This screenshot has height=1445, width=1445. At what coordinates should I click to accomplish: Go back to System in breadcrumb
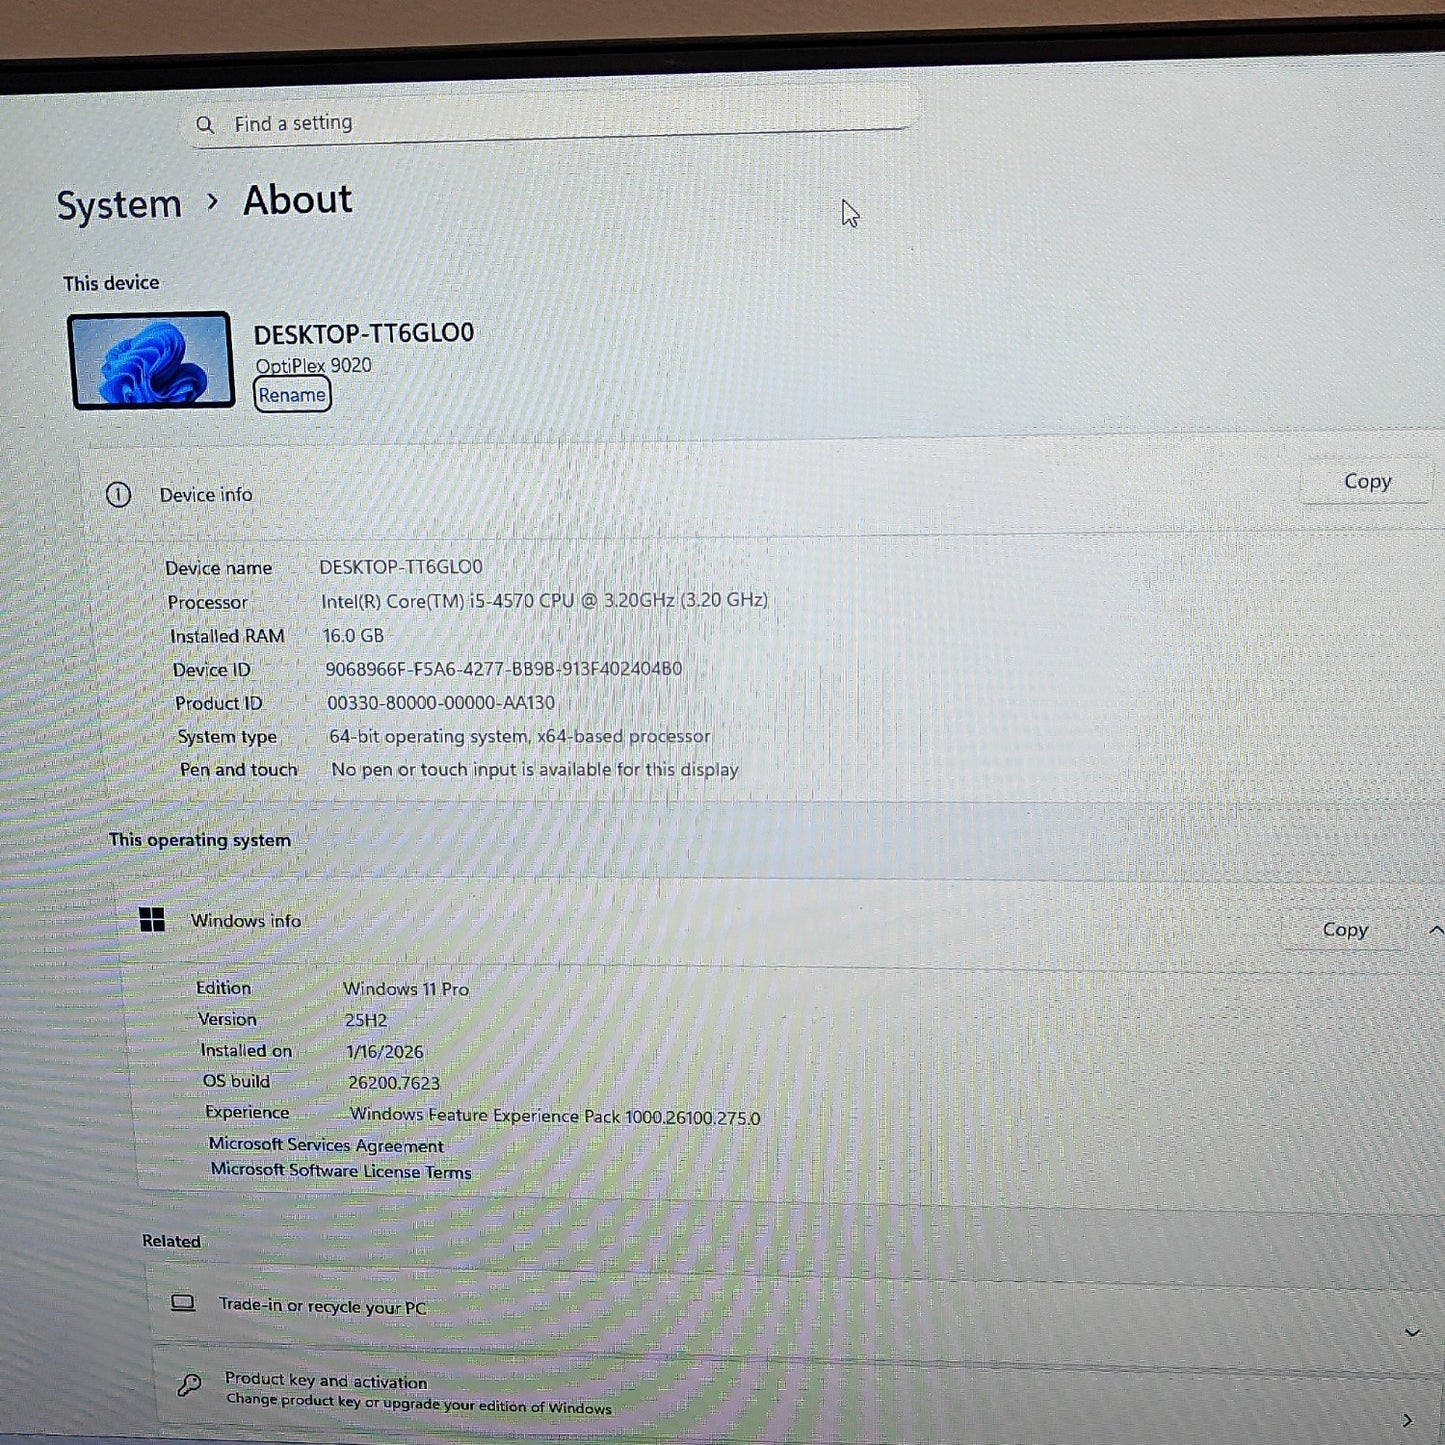119,205
